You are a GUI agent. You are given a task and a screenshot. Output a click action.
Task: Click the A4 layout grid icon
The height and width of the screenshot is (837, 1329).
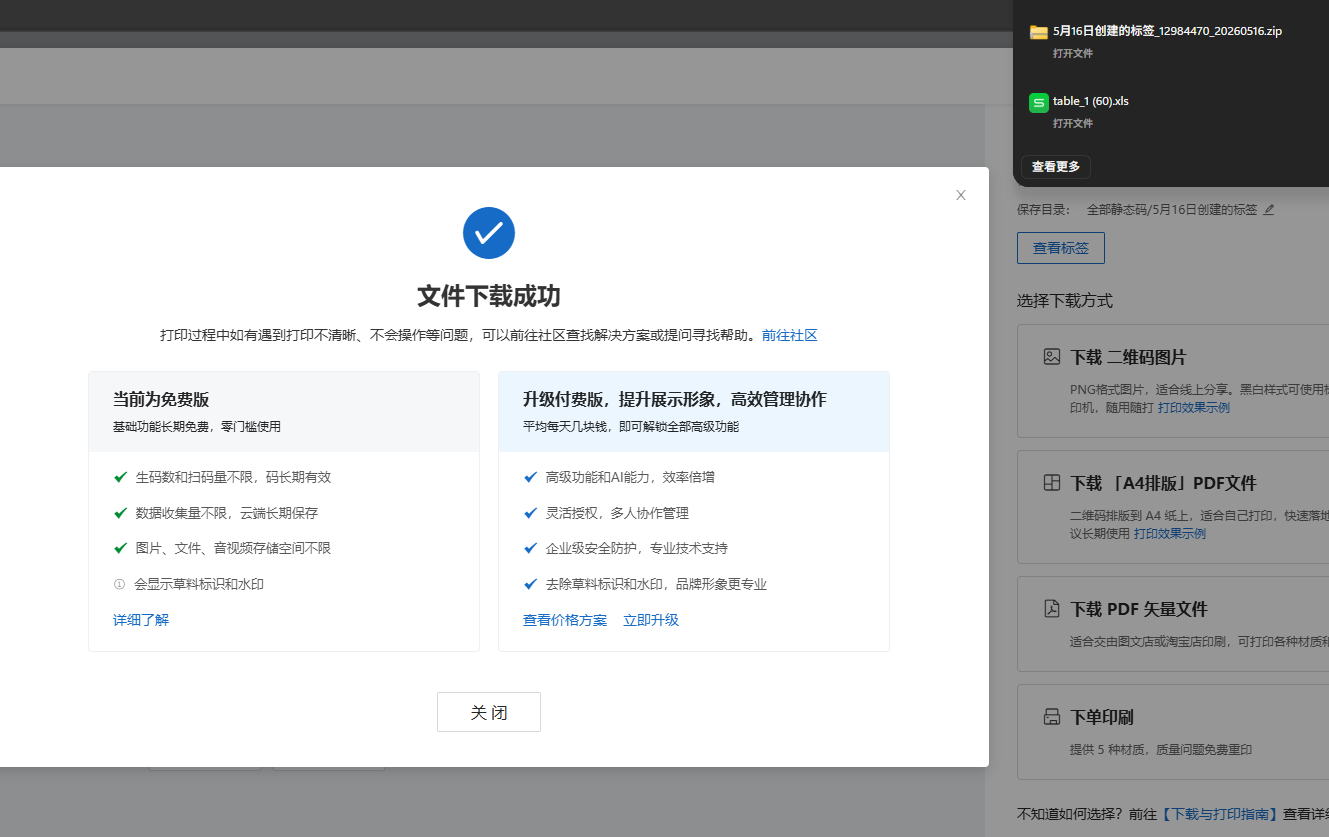pos(1051,482)
